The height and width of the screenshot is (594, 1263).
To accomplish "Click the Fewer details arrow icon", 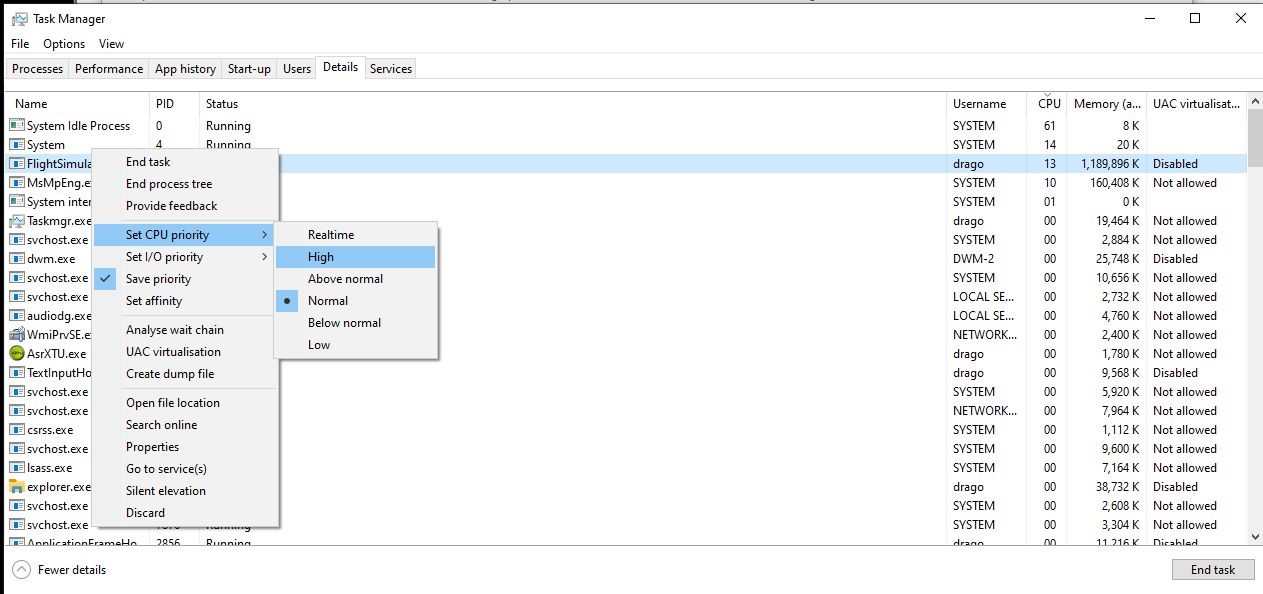I will [21, 570].
